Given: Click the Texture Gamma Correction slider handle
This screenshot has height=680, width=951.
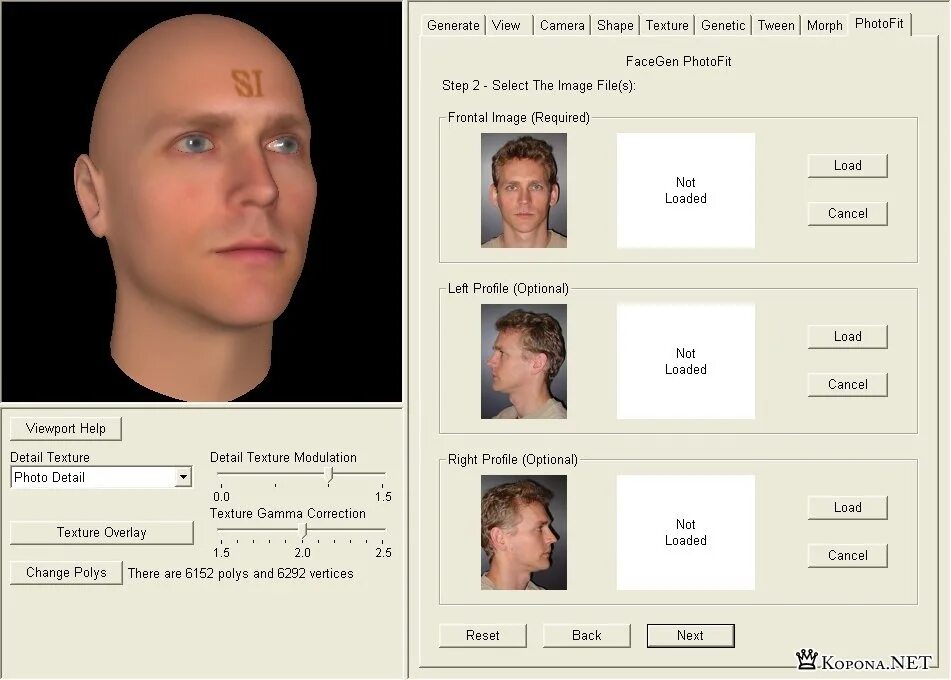Looking at the screenshot, I should tap(303, 531).
